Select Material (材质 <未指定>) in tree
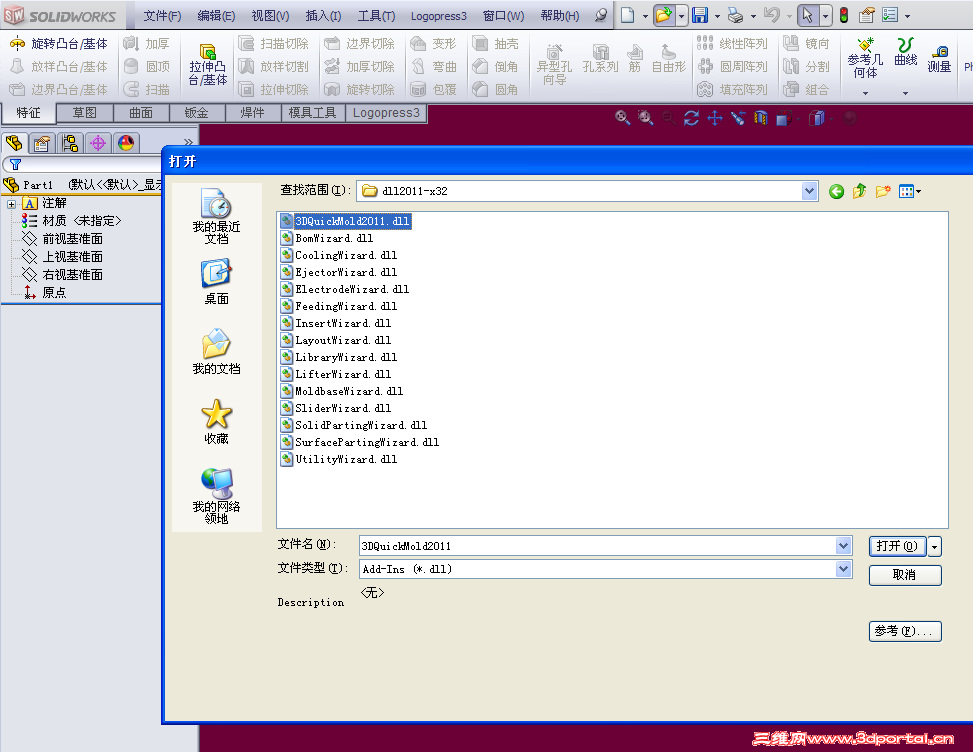 click(71, 221)
